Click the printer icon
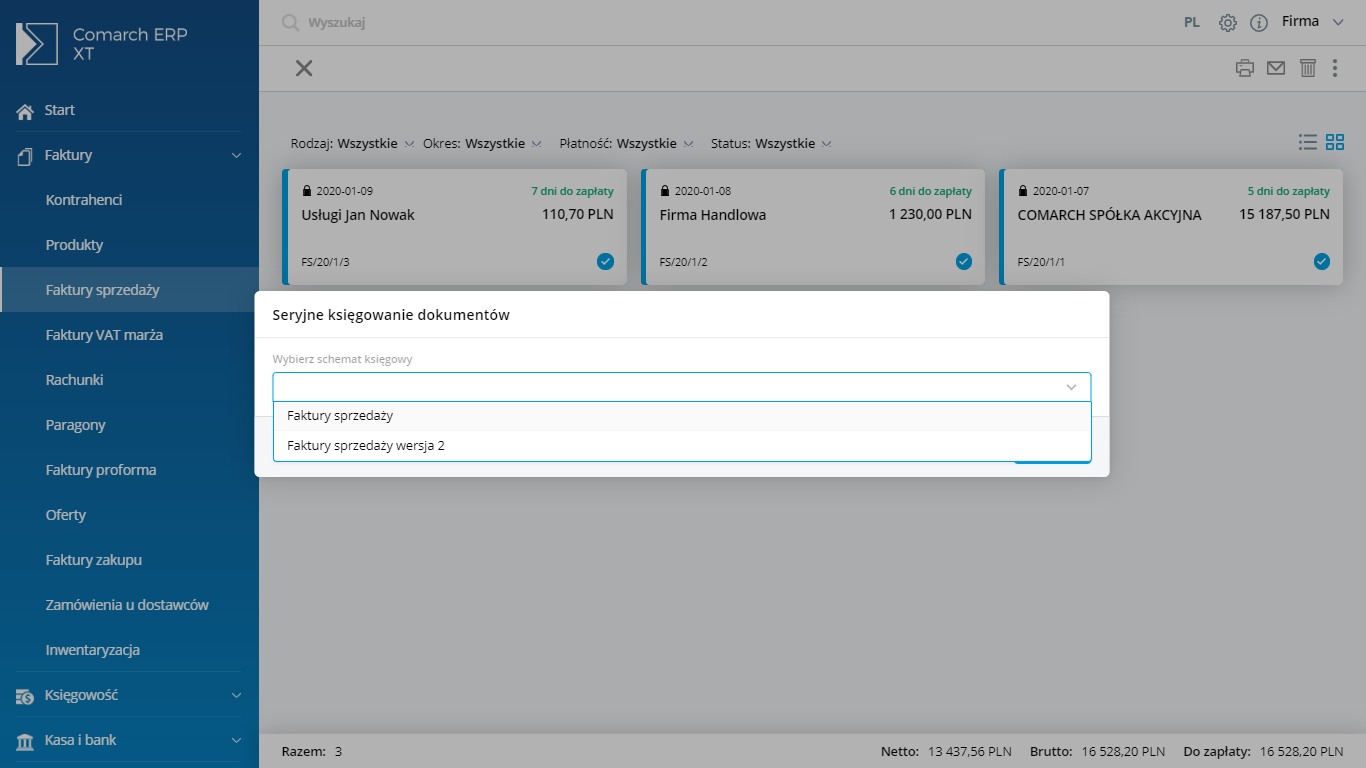Viewport: 1366px width, 768px height. 1245,68
